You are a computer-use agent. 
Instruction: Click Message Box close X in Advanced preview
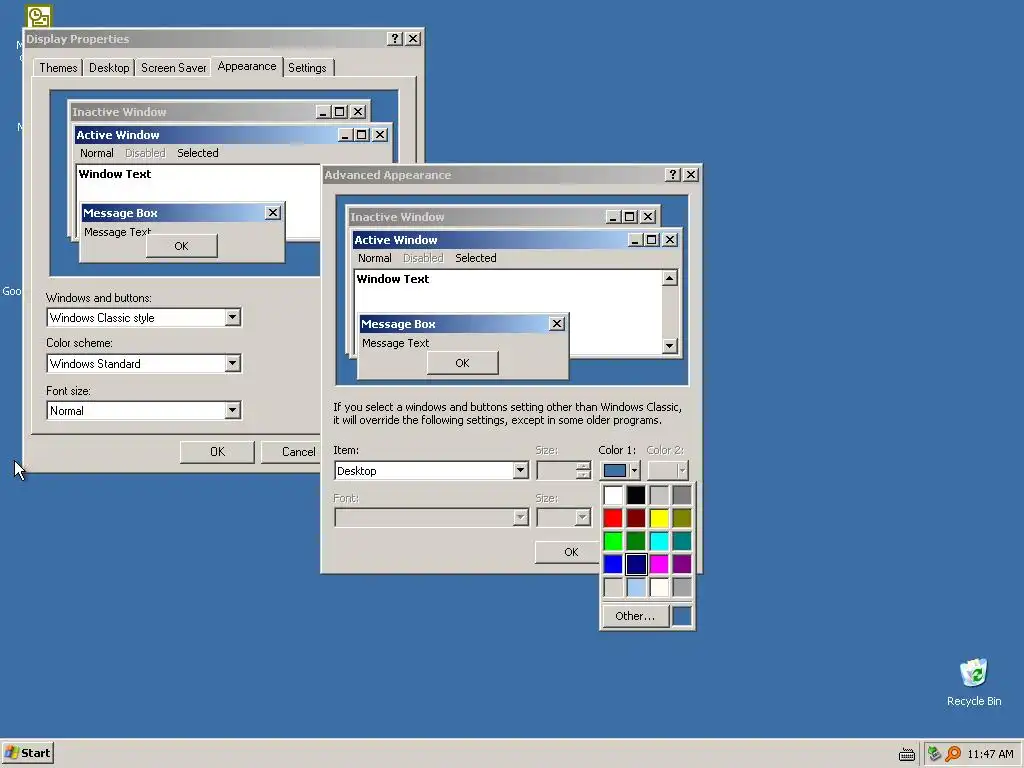(556, 323)
